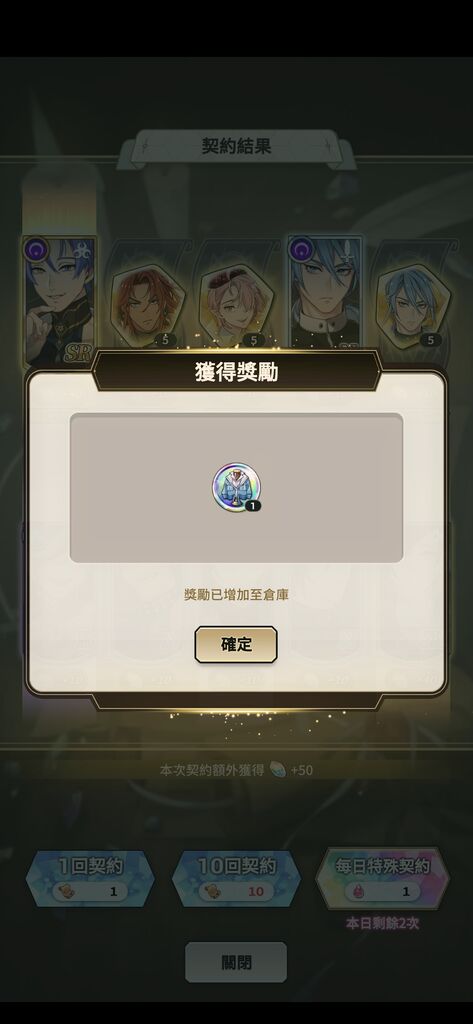This screenshot has width=473, height=1024.
Task: Click the 契約結果 title banner
Action: pyautogui.click(x=236, y=147)
